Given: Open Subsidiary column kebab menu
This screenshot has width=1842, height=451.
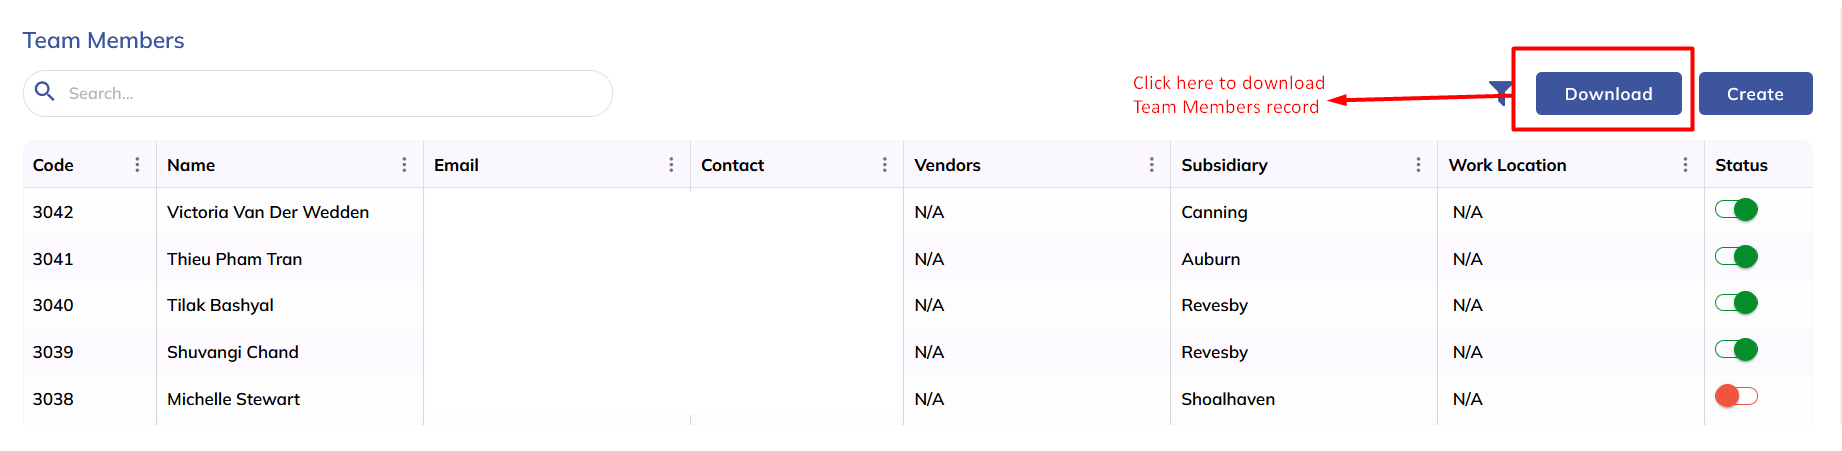Looking at the screenshot, I should [x=1418, y=165].
